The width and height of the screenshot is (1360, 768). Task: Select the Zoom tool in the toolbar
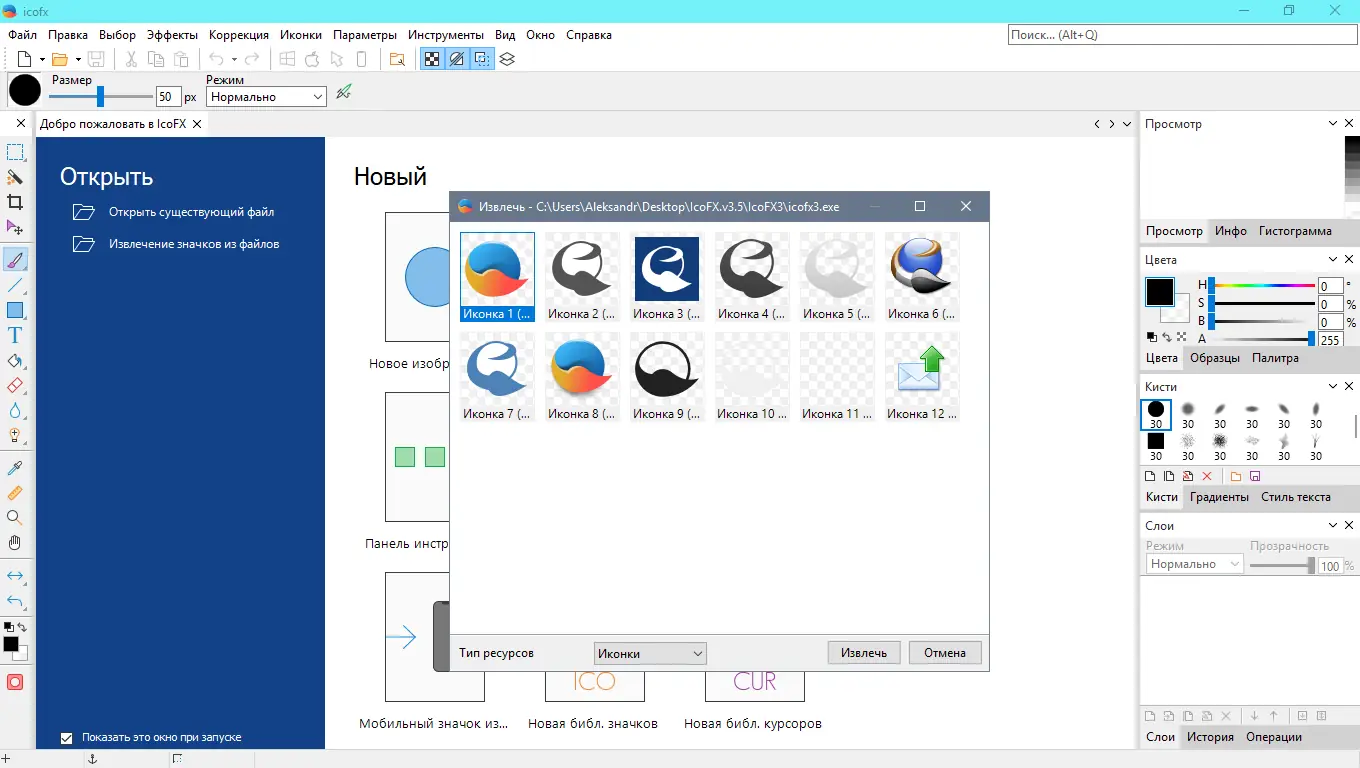coord(15,517)
